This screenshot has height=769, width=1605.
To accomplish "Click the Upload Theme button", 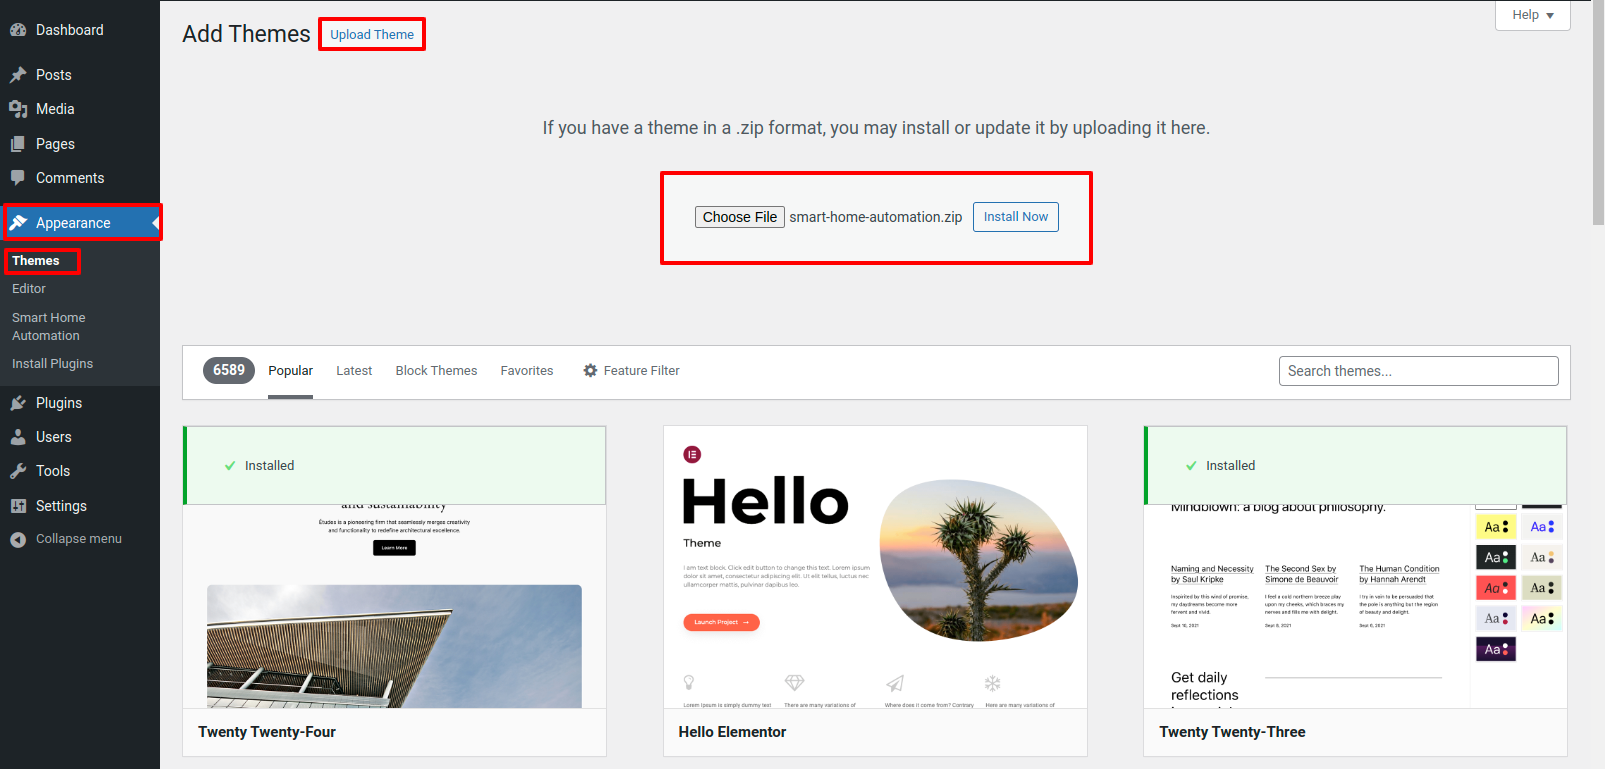I will [x=372, y=34].
